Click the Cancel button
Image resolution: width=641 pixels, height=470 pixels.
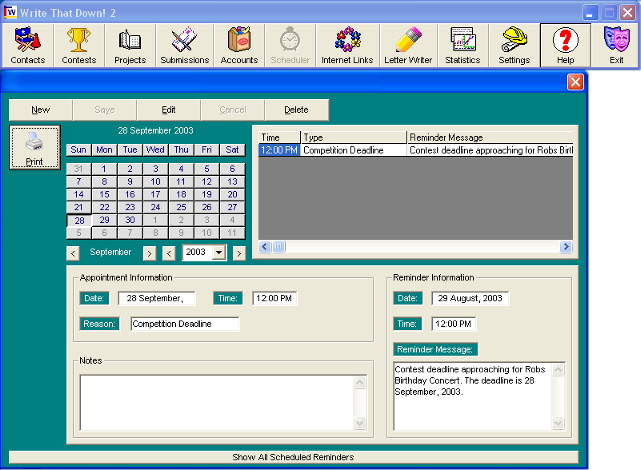click(233, 110)
